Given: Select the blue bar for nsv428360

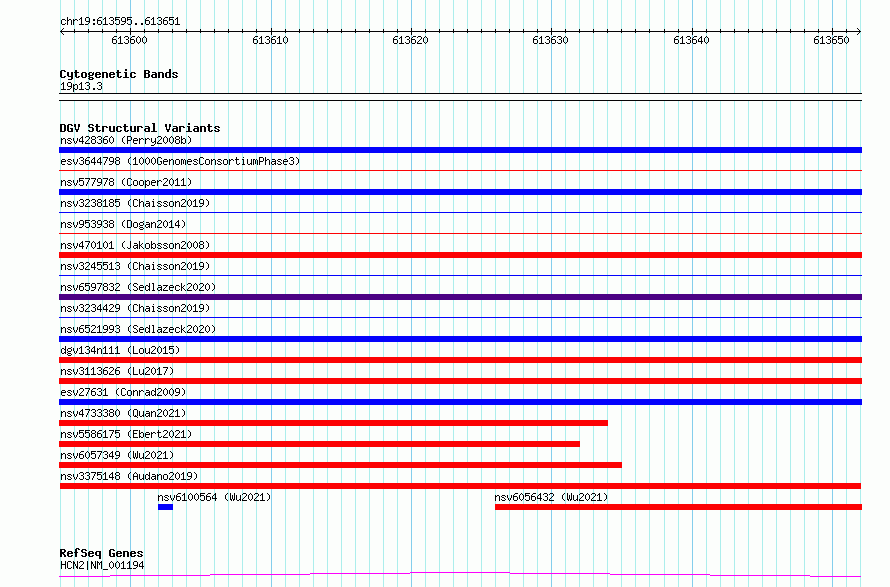Looking at the screenshot, I should click(x=460, y=150).
